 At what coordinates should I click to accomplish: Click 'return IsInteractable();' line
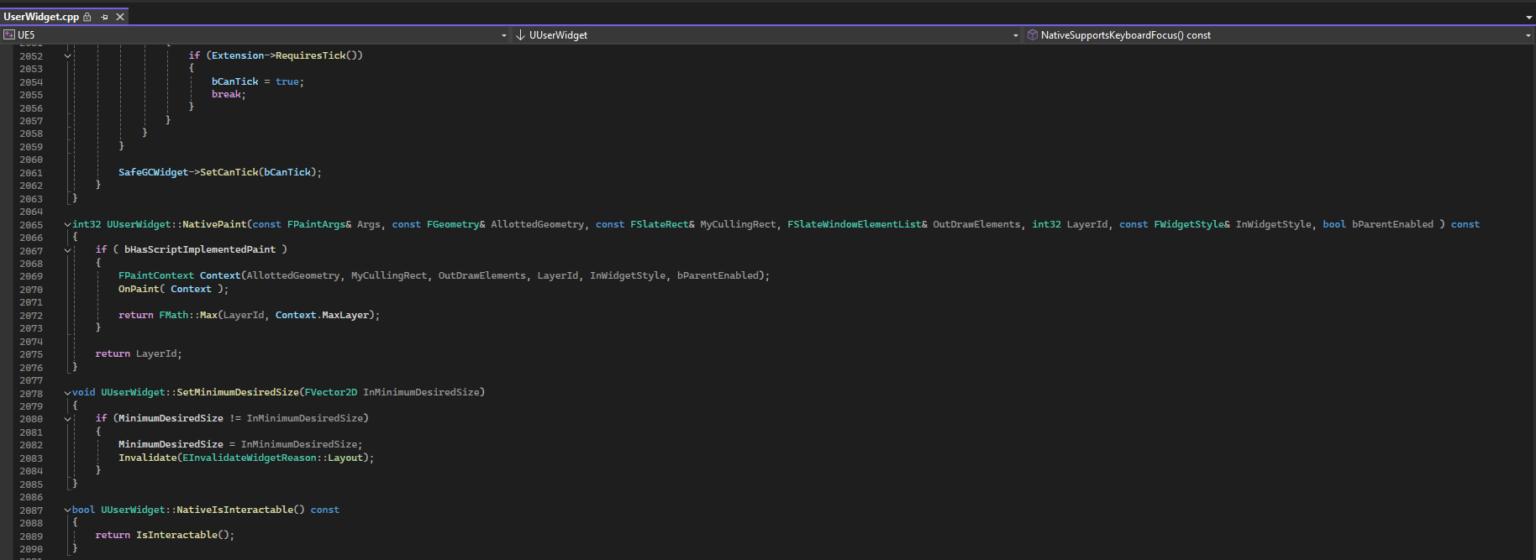(x=165, y=535)
